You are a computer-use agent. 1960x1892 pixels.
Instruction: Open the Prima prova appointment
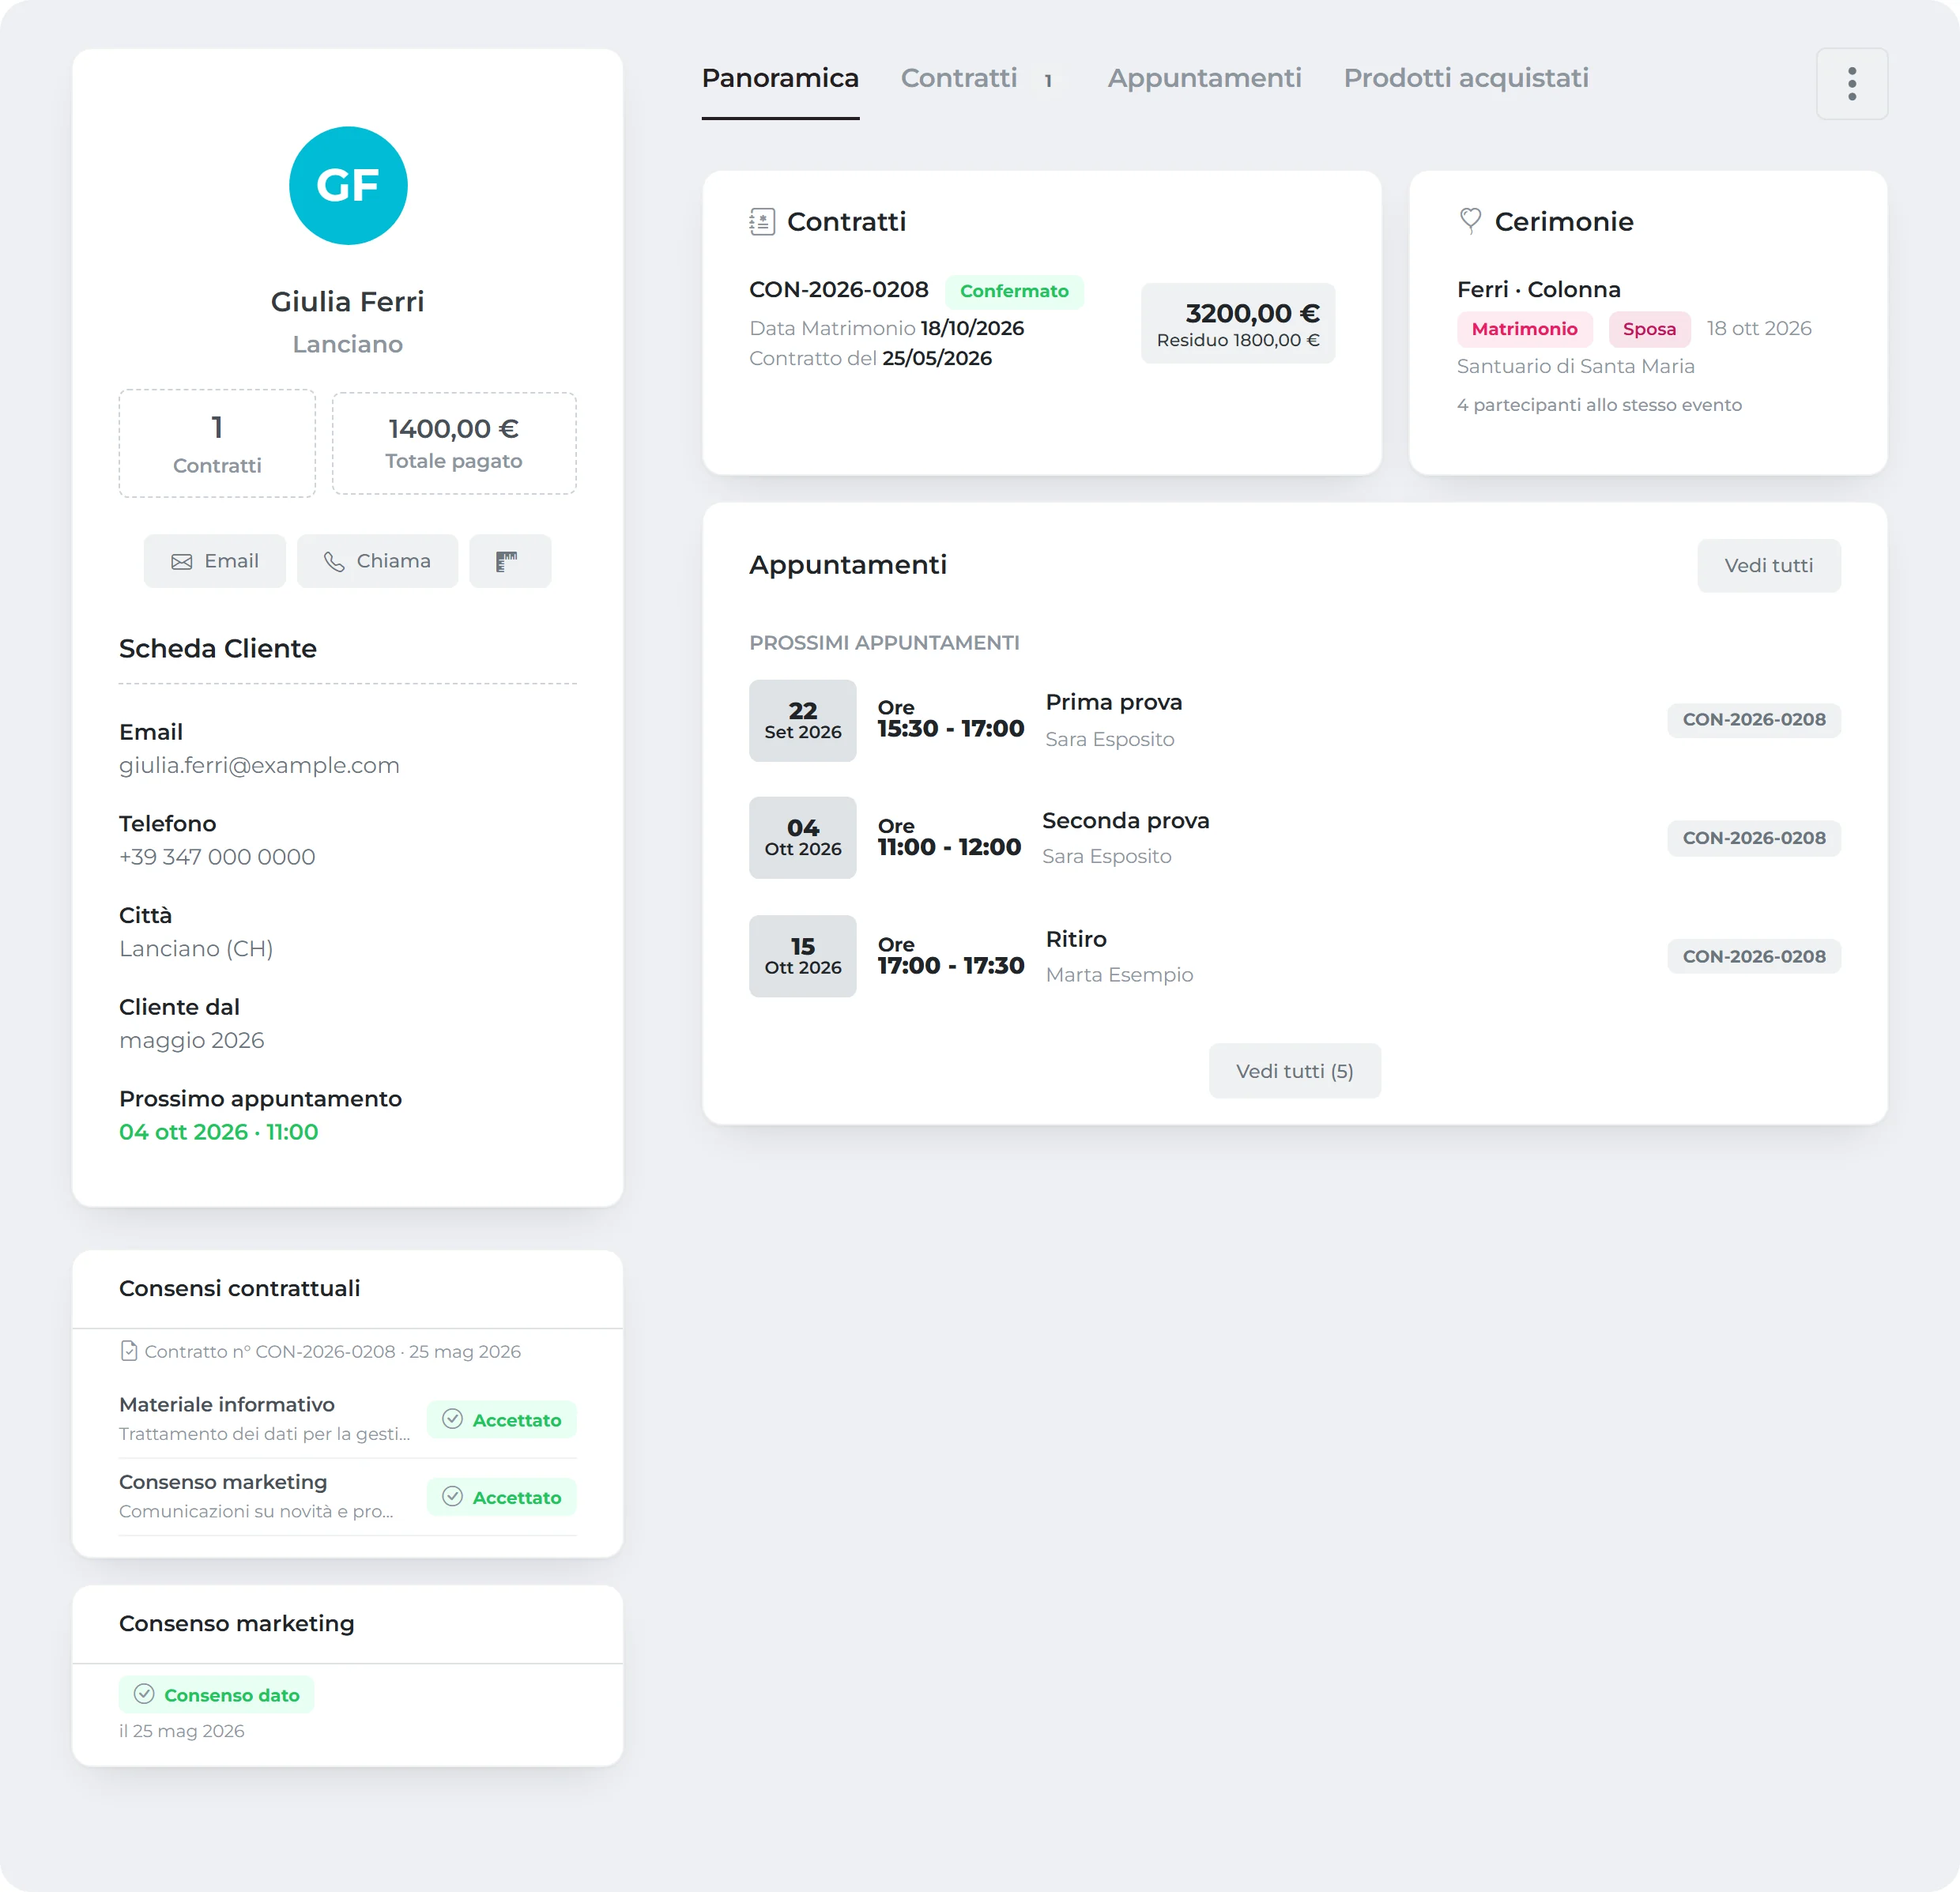click(1114, 702)
